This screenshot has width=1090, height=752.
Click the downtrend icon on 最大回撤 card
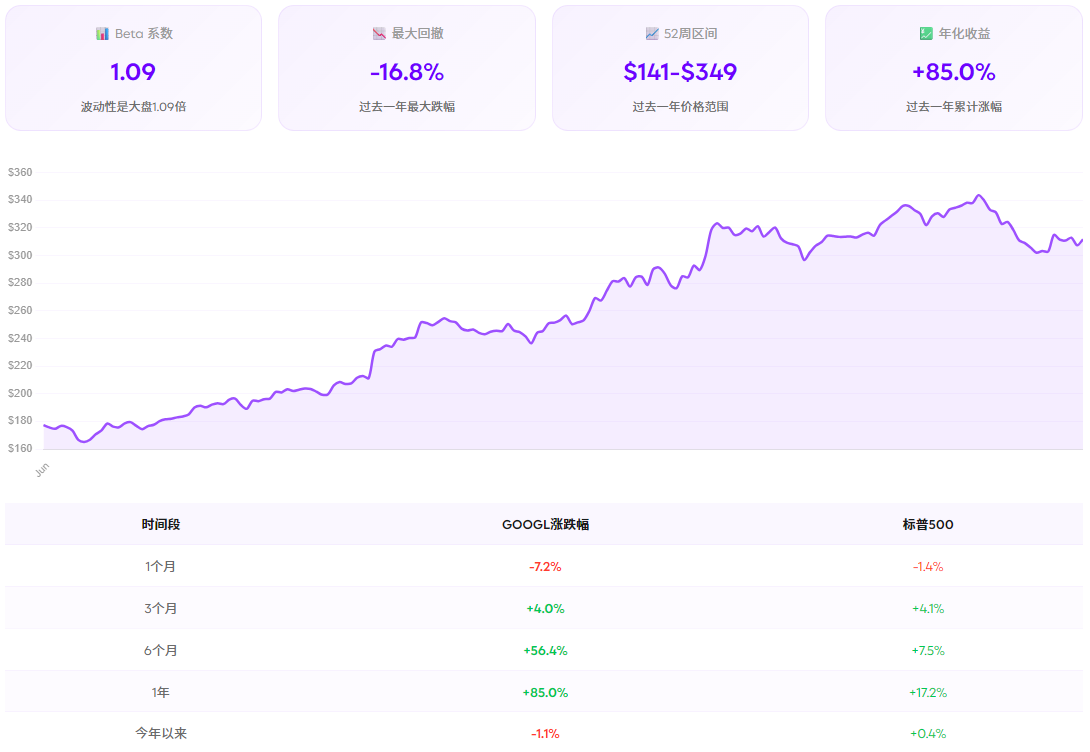click(378, 33)
